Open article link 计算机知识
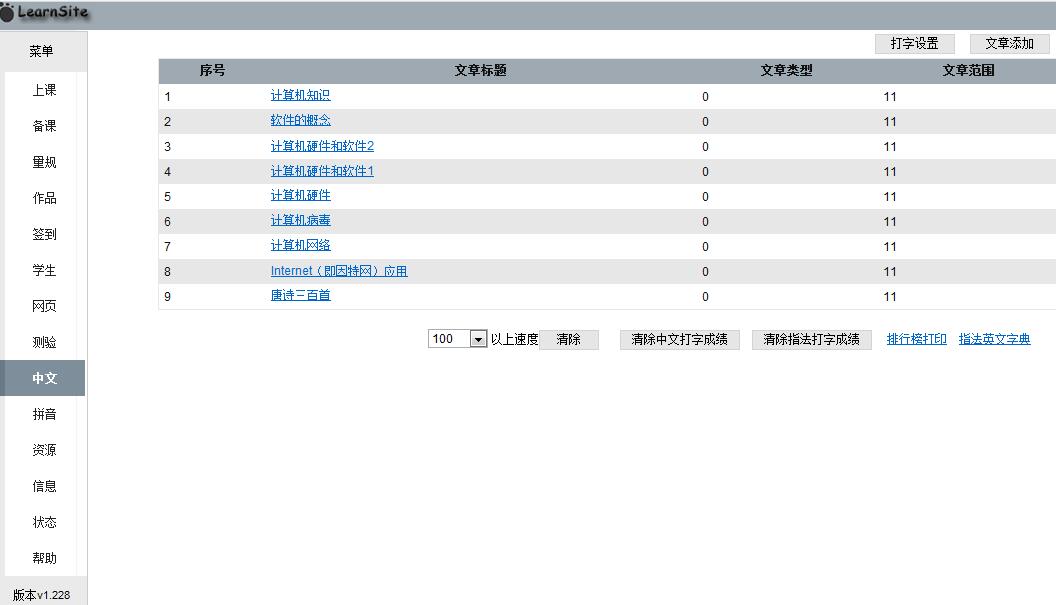This screenshot has height=605, width=1056. (300, 96)
